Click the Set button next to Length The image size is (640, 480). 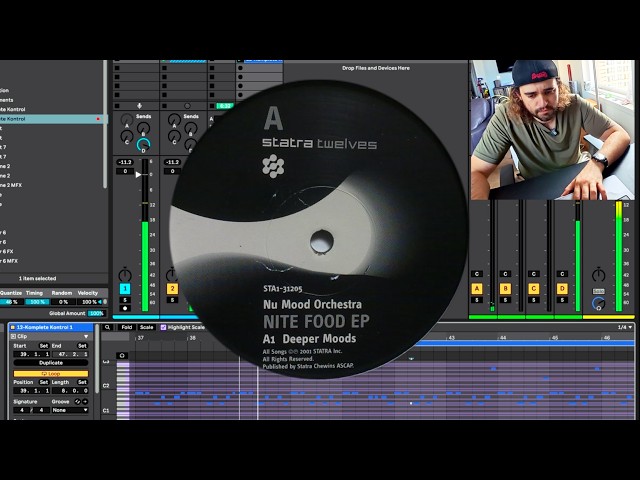82,382
